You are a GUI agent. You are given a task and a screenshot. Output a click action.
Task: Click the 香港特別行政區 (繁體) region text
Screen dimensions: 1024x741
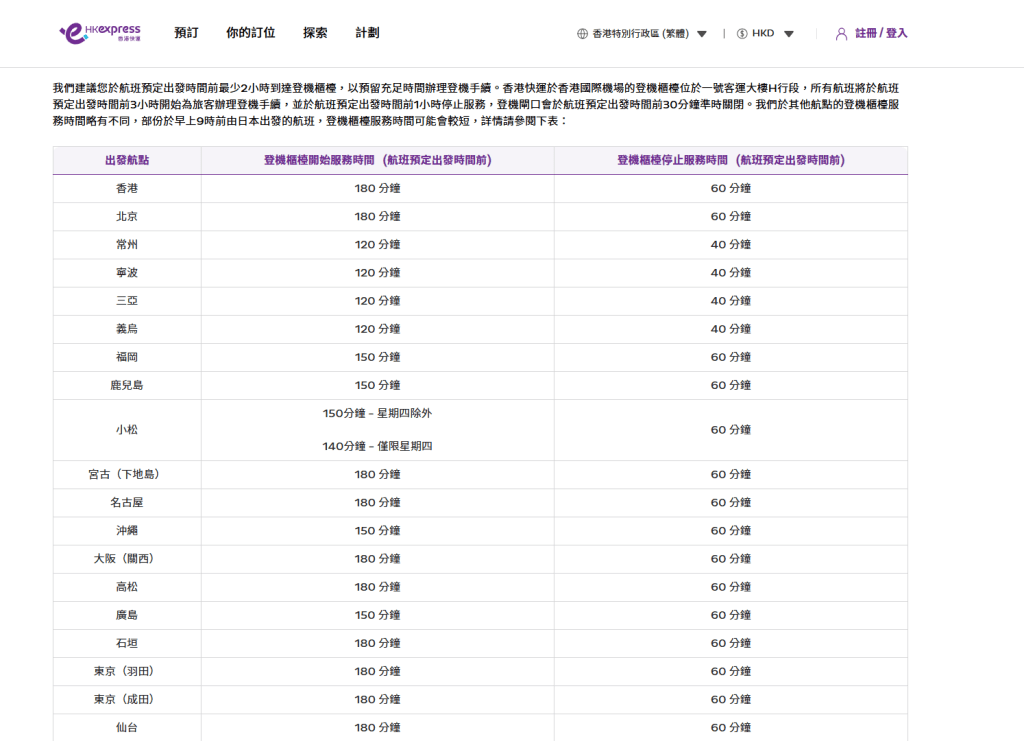coord(641,33)
